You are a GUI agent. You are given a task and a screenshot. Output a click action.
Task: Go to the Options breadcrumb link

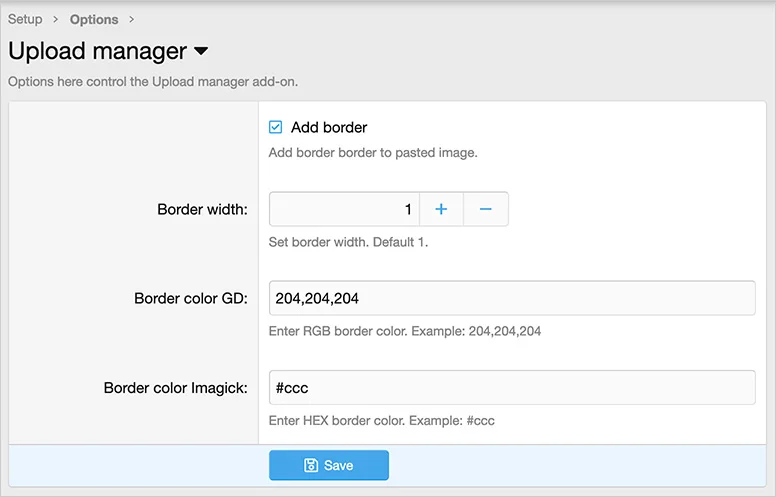[x=94, y=20]
